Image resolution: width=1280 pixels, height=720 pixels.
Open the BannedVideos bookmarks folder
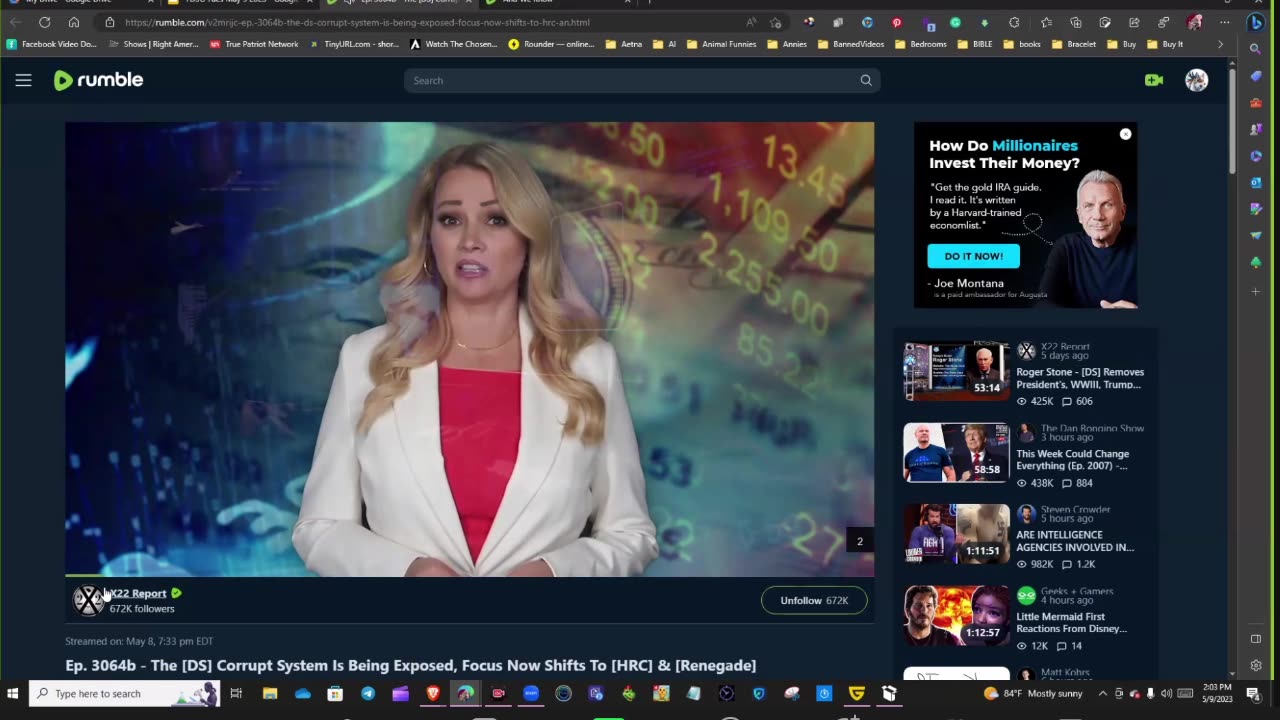coord(852,44)
